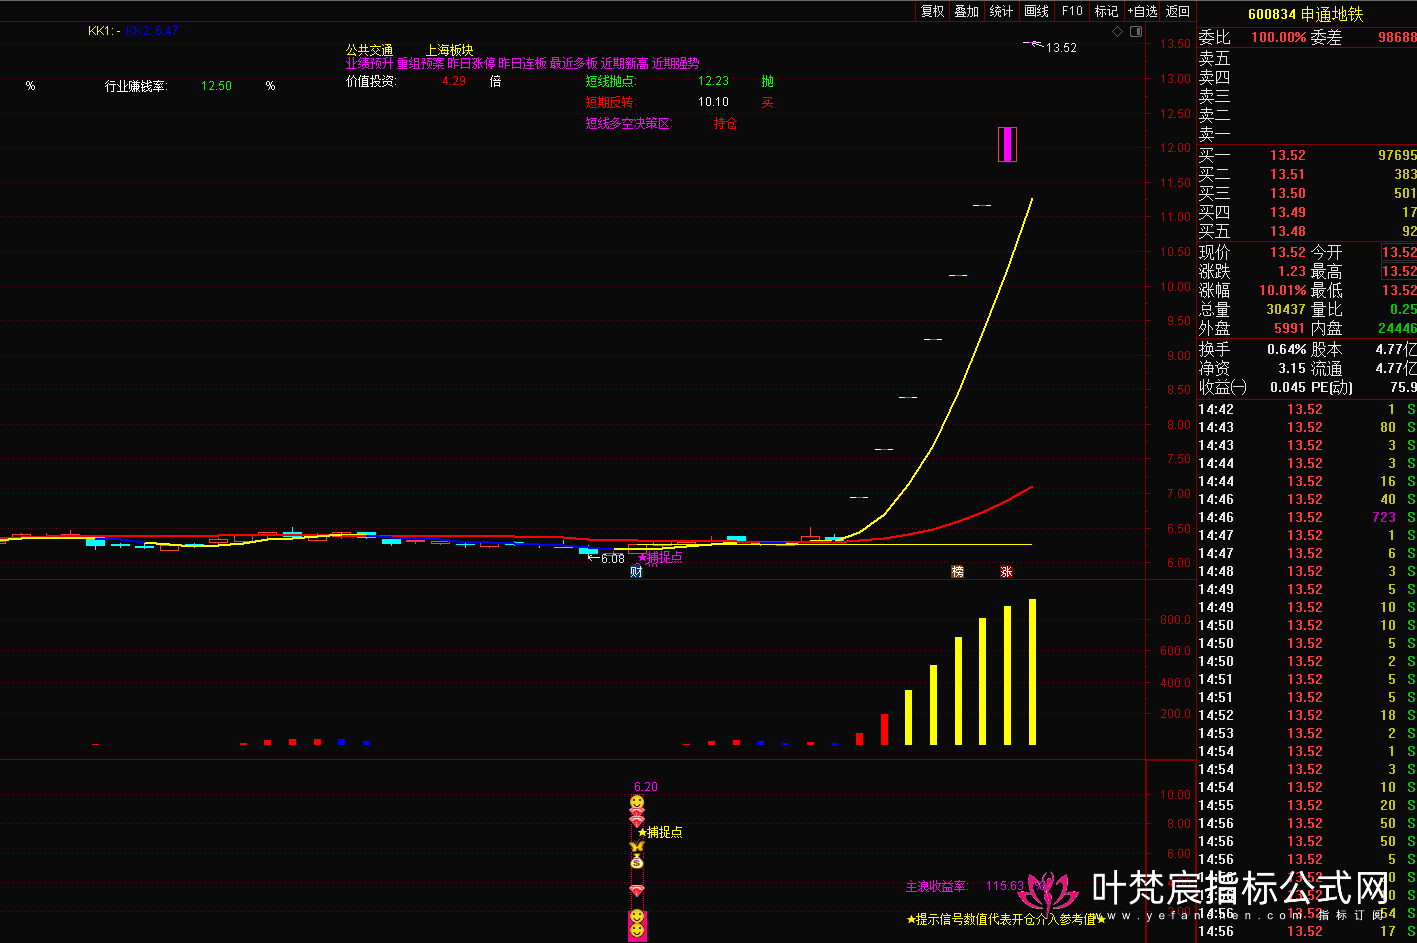Click the blue 财 marker under the chart
Screen dimensions: 1417x943
pos(636,572)
